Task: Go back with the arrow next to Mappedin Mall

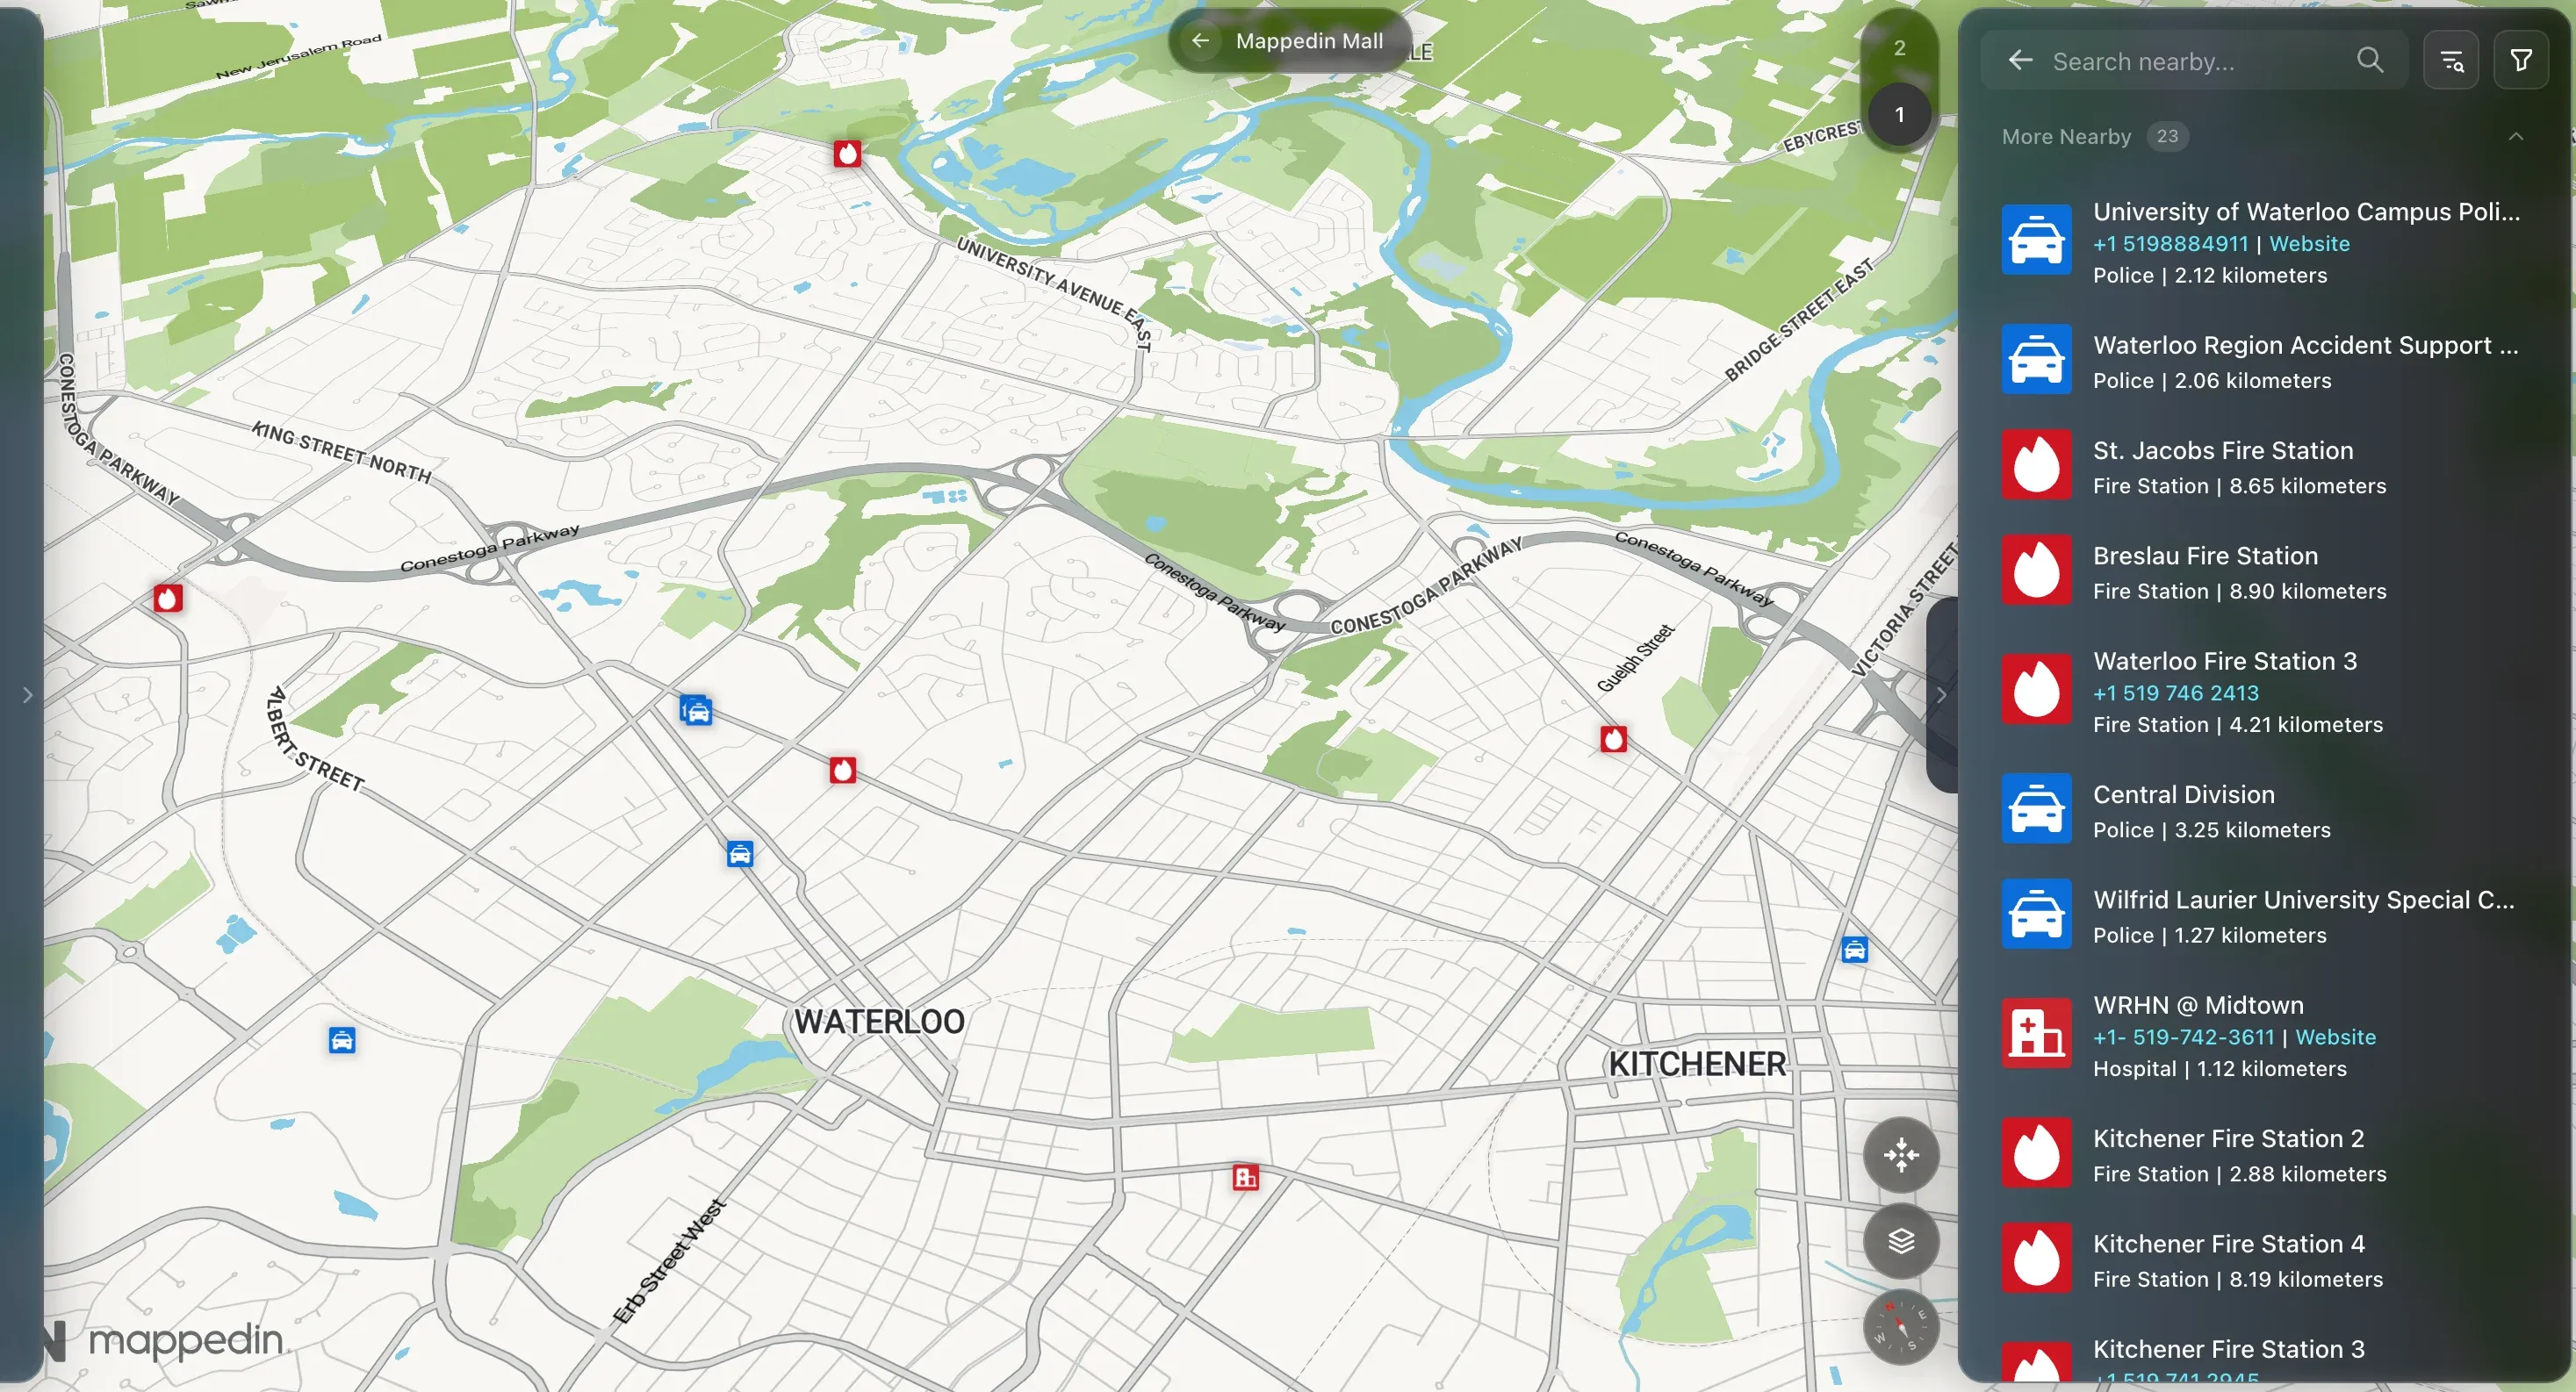Action: [x=1200, y=41]
